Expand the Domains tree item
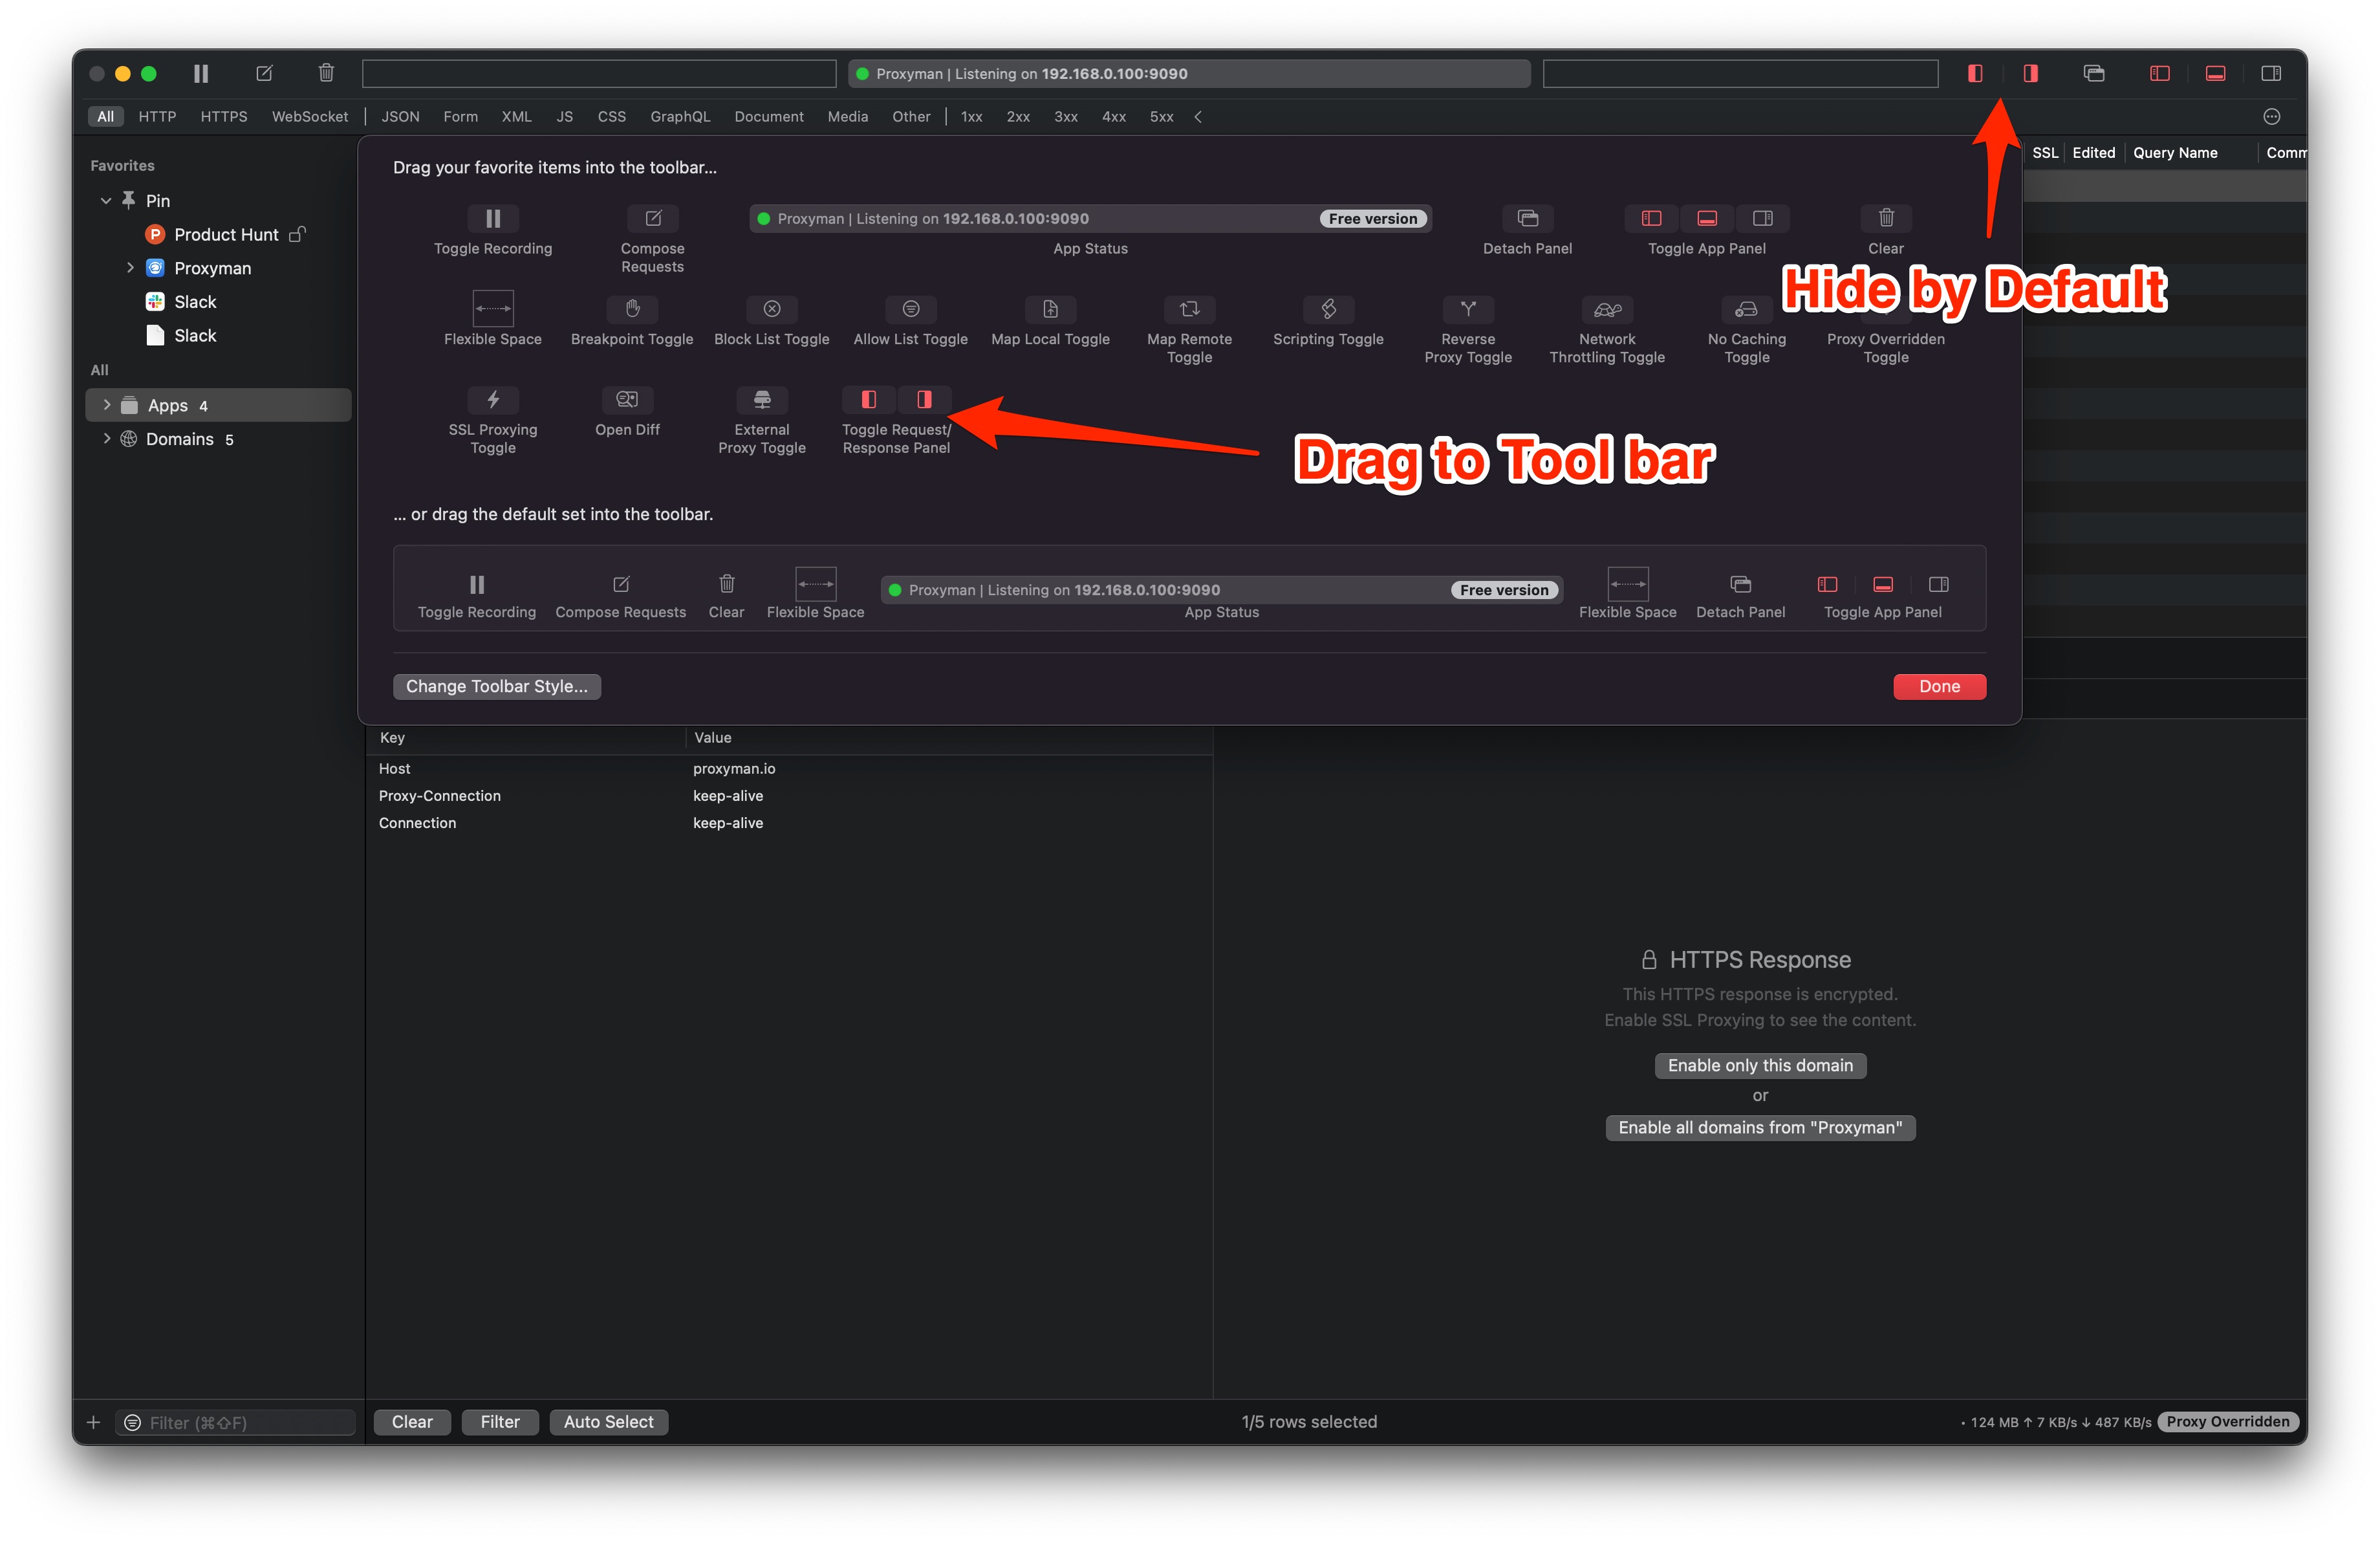Image resolution: width=2380 pixels, height=1541 pixels. [x=107, y=439]
